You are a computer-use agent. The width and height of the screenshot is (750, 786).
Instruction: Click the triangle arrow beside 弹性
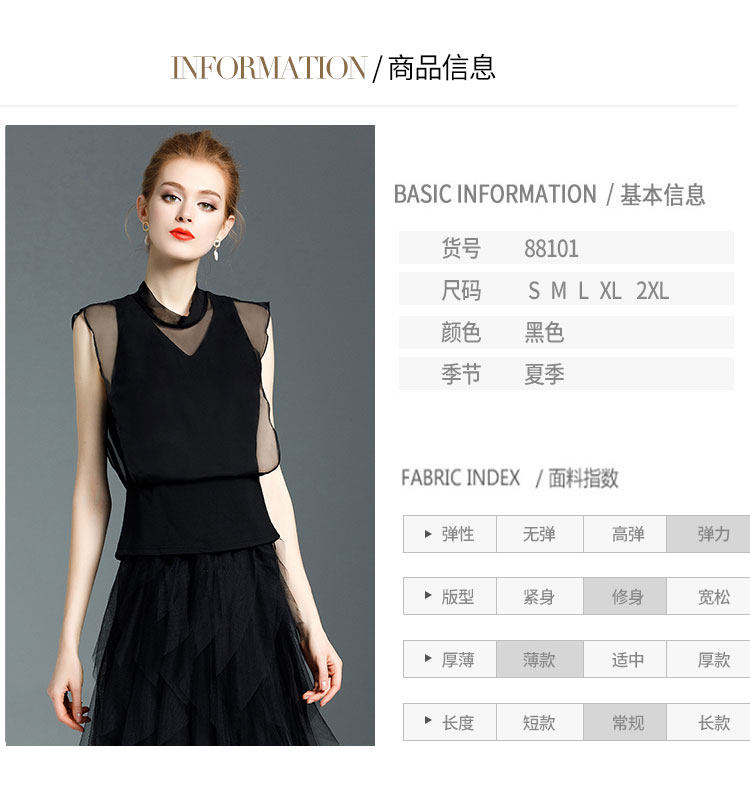tap(428, 534)
